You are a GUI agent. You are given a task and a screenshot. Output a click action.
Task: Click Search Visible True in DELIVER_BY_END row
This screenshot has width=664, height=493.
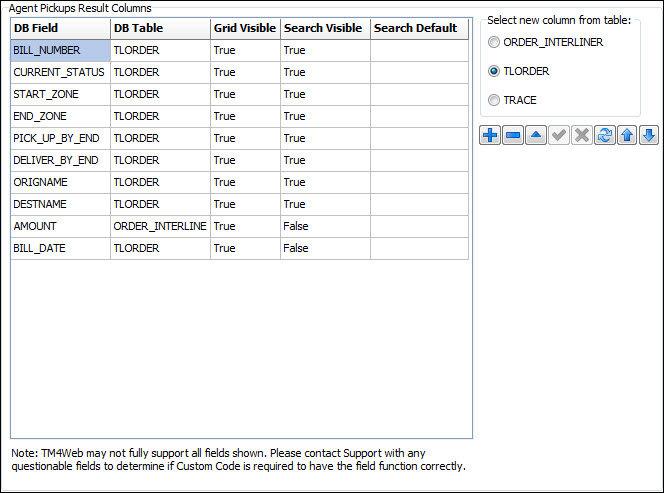click(325, 161)
